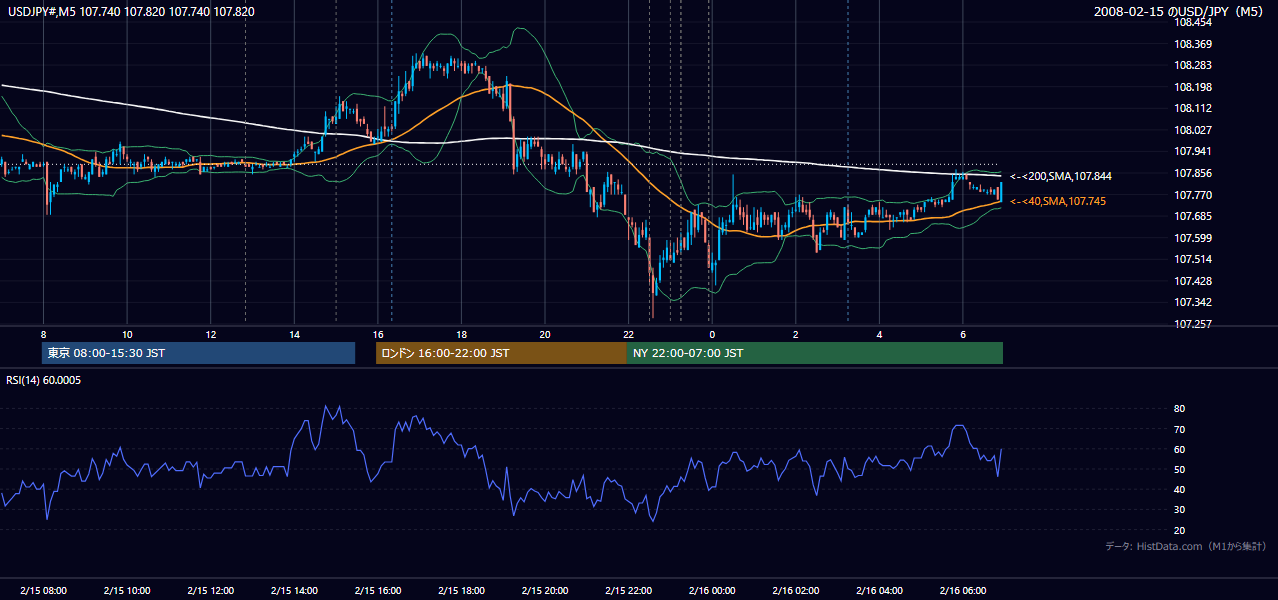Click the データ: HistData.com source credit
Viewport: 1278px width, 600px height.
click(1186, 546)
